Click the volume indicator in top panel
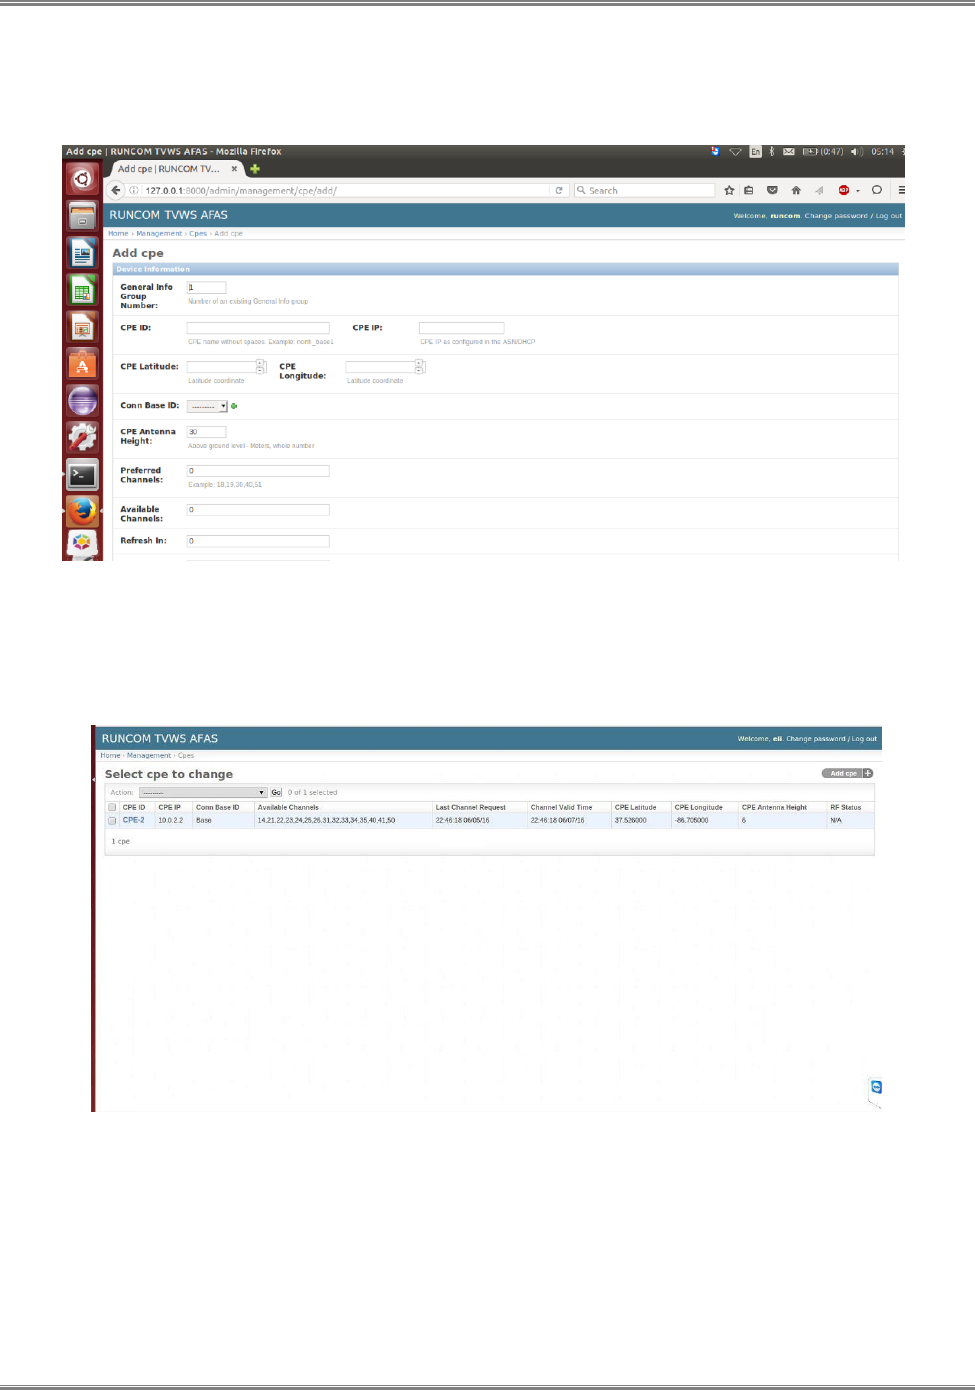 click(856, 152)
